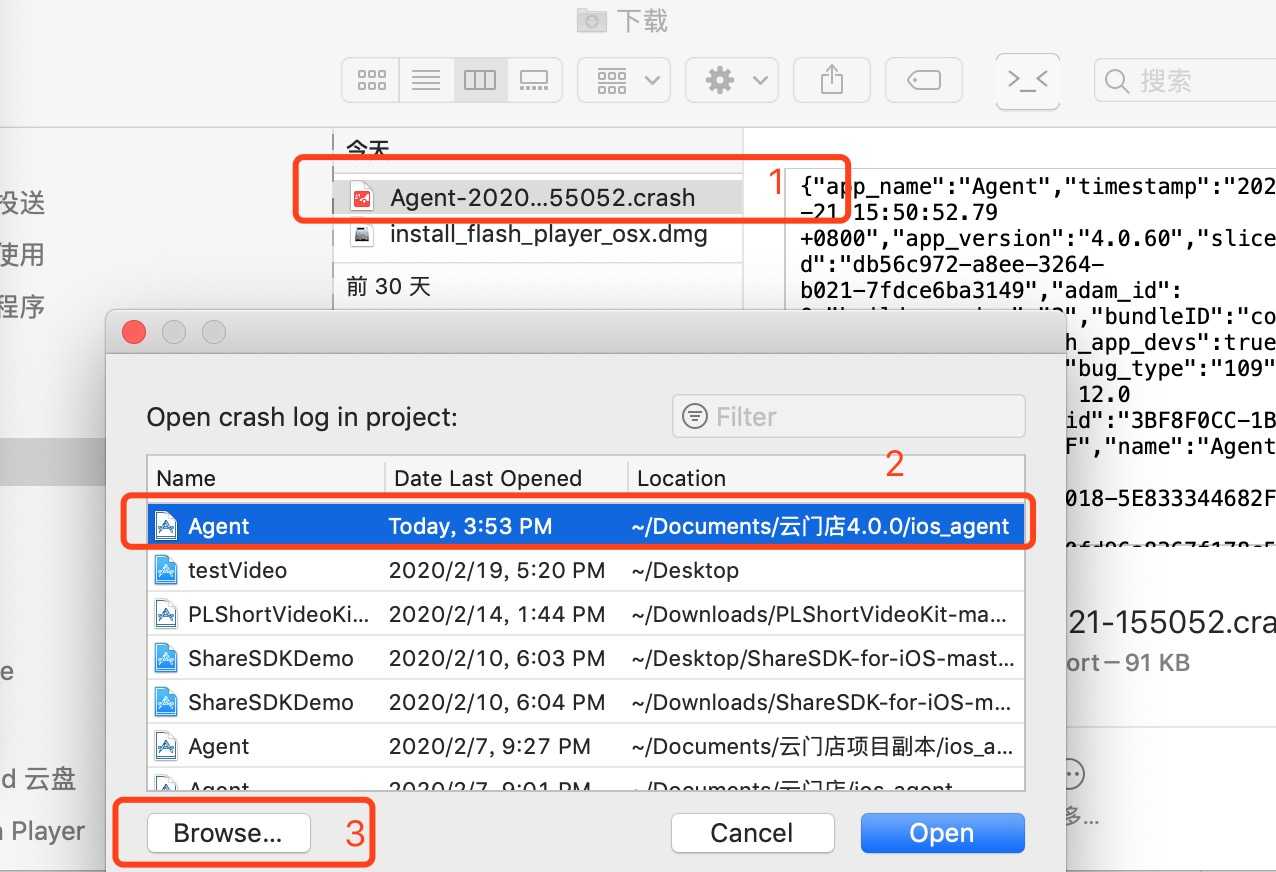The height and width of the screenshot is (872, 1276).
Task: Click the testVideo Xcode project icon
Action: click(x=166, y=570)
